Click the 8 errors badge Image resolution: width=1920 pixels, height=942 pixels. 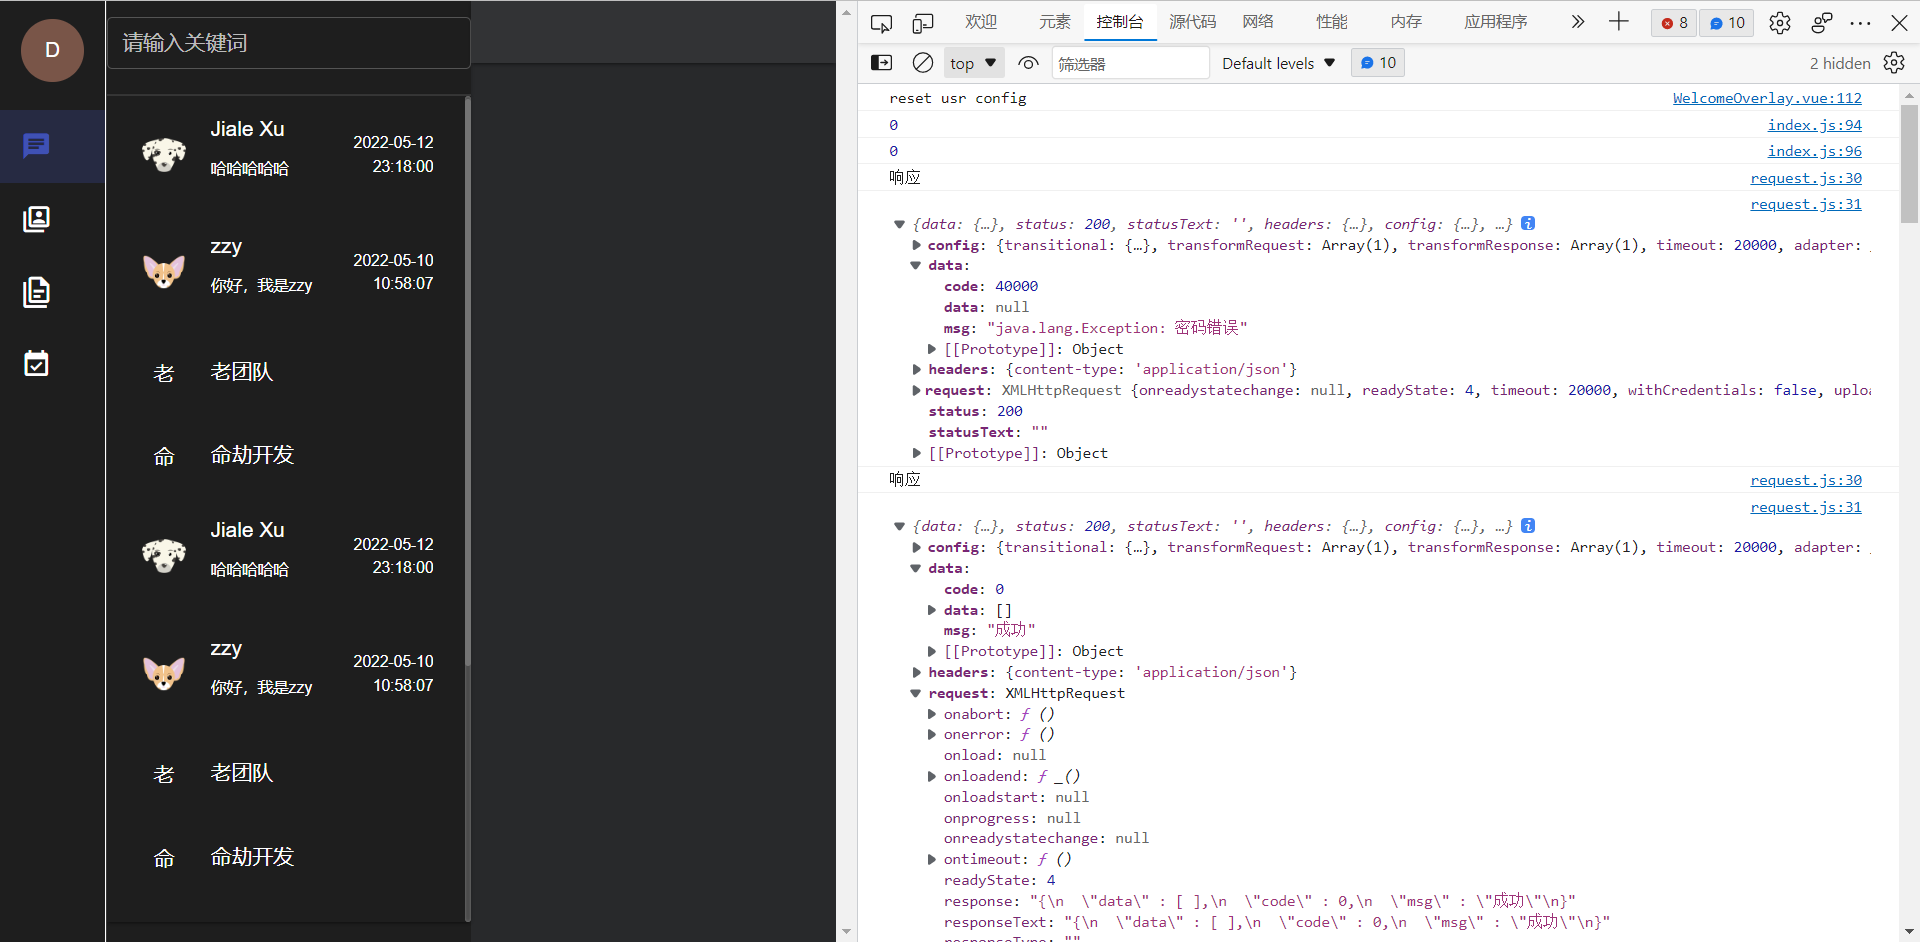click(1673, 22)
